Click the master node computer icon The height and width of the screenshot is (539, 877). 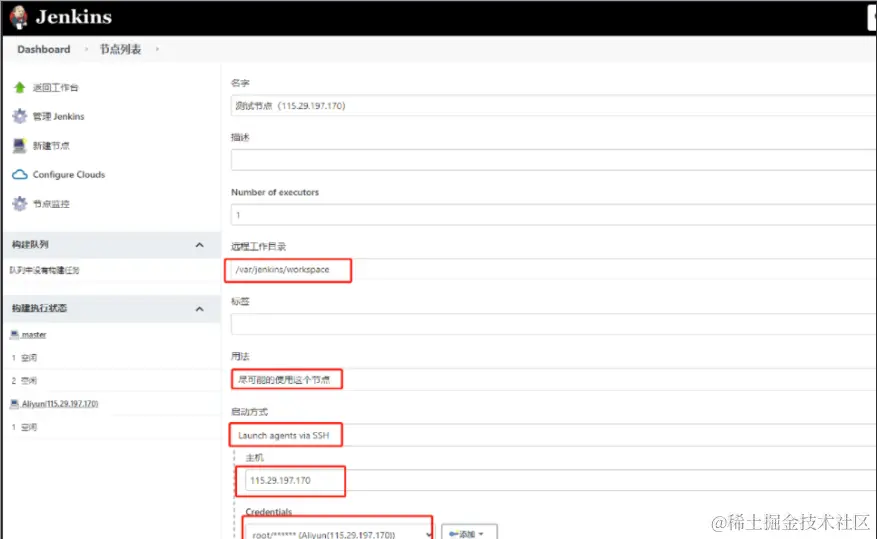click(x=15, y=334)
